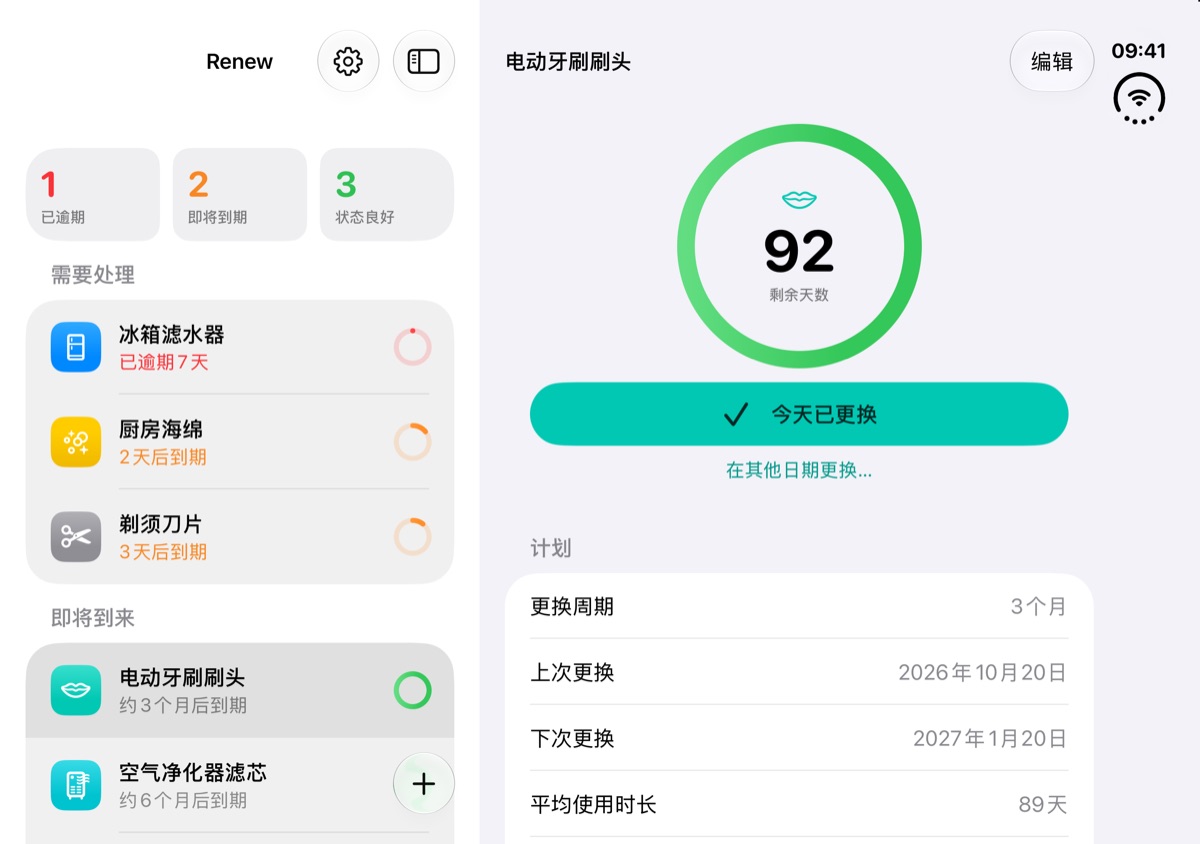
Task: Click the scissors icon of 剃须刀片
Action: click(x=76, y=537)
